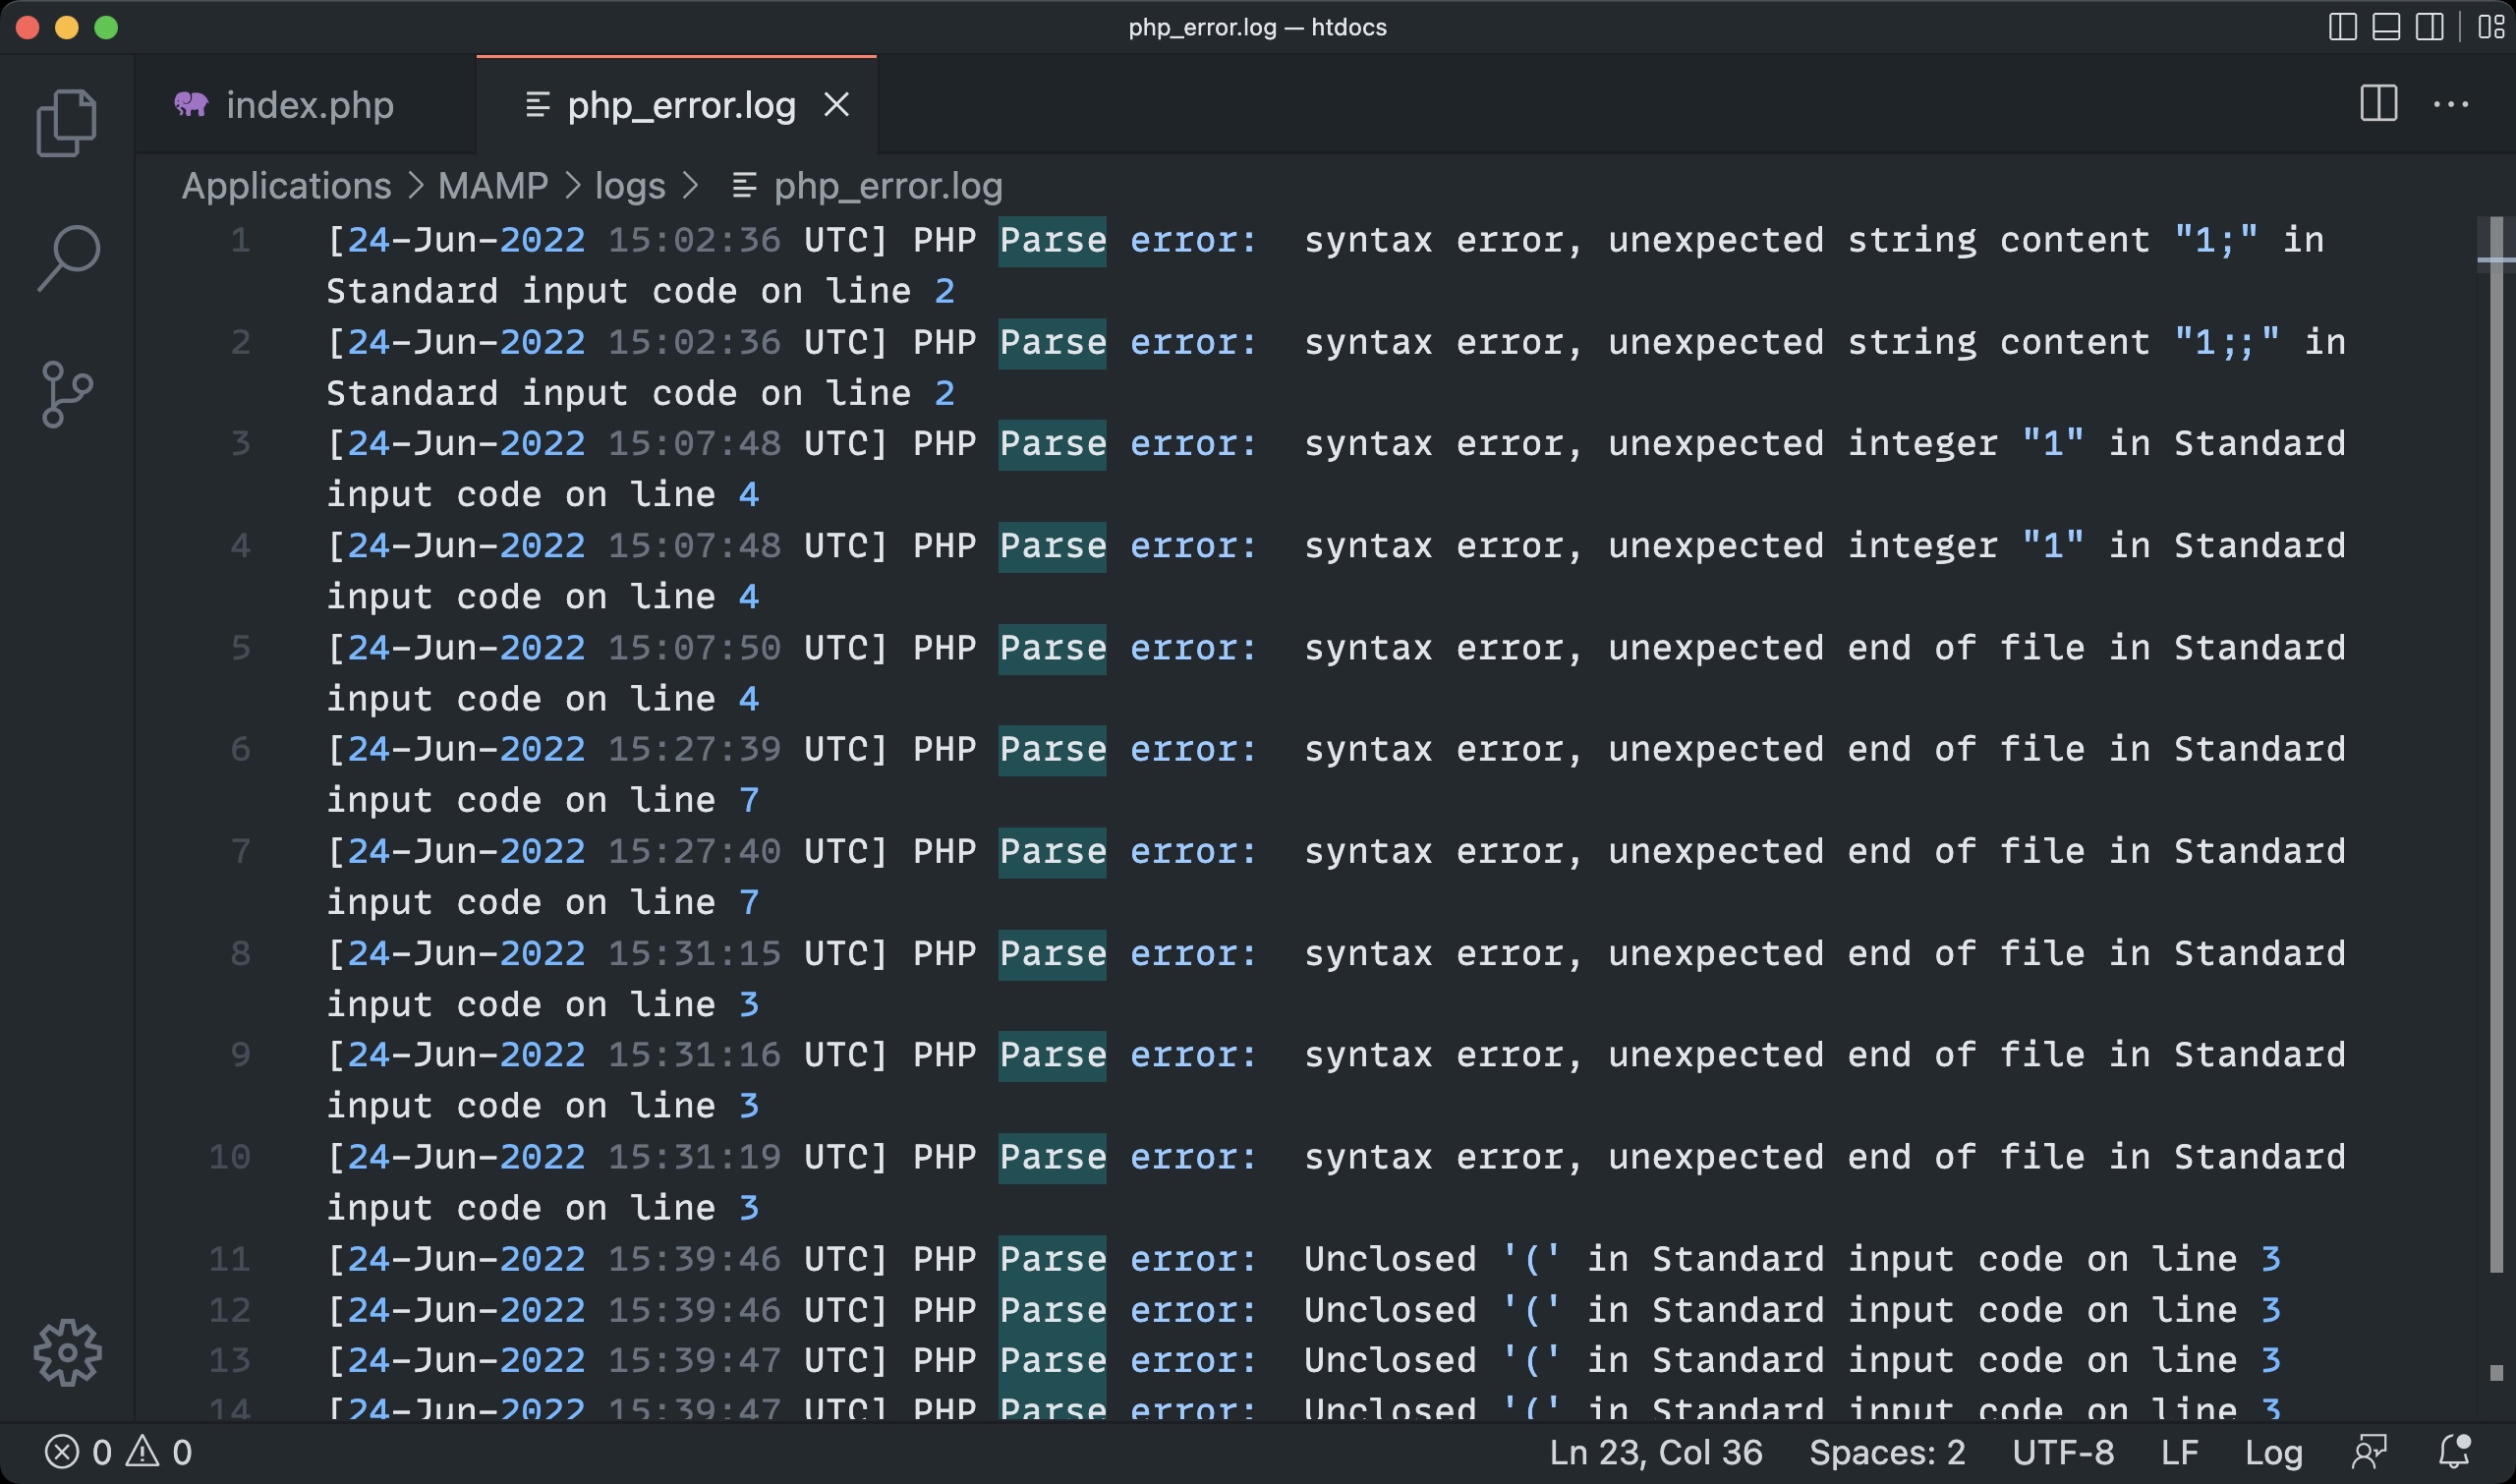
Task: Open the Explorer view in activity bar
Action: tap(66, 123)
